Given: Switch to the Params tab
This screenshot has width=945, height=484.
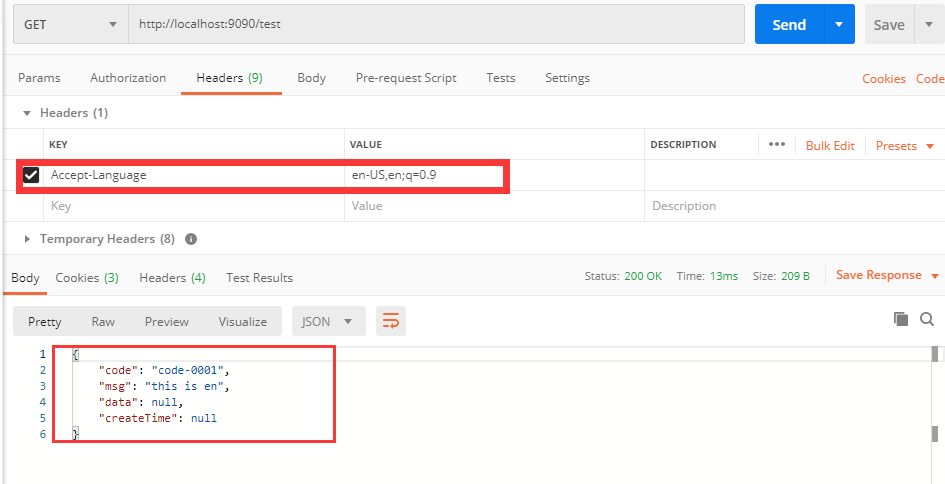Looking at the screenshot, I should [39, 78].
